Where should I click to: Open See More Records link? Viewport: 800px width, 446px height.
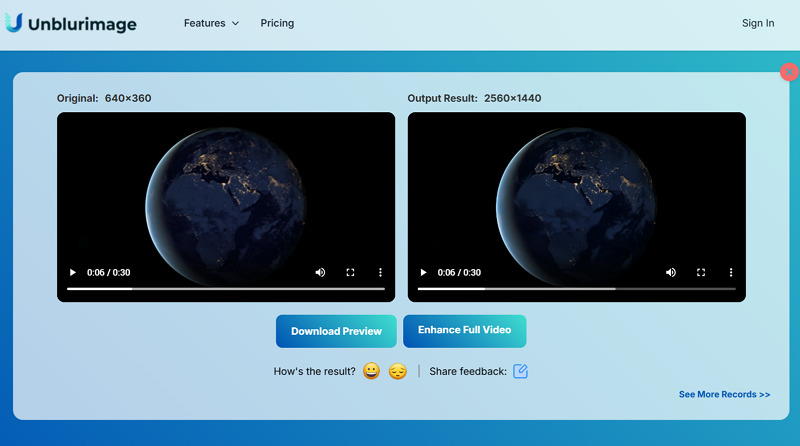tap(724, 395)
